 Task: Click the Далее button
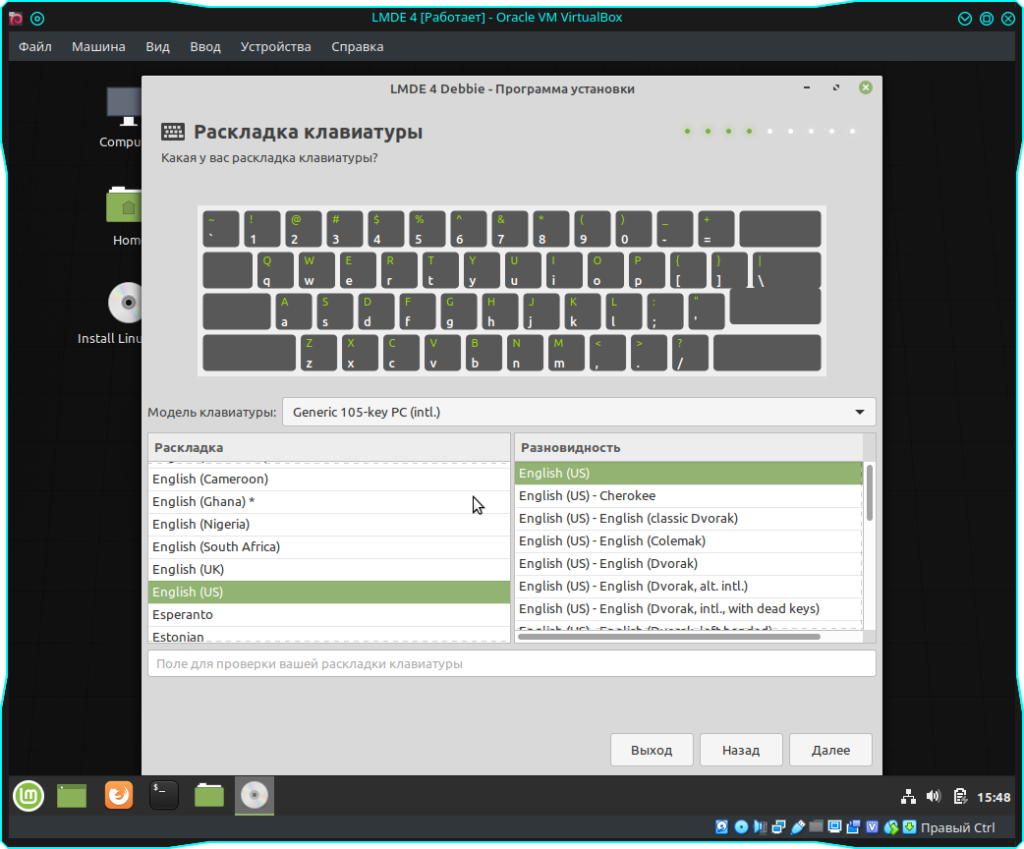coord(830,750)
